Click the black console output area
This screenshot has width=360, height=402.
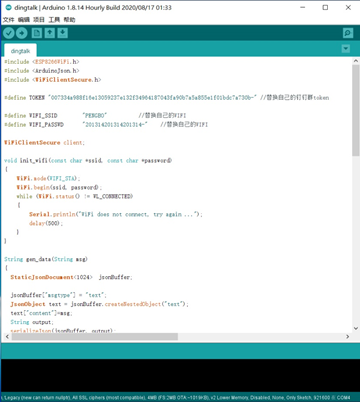coord(180,376)
